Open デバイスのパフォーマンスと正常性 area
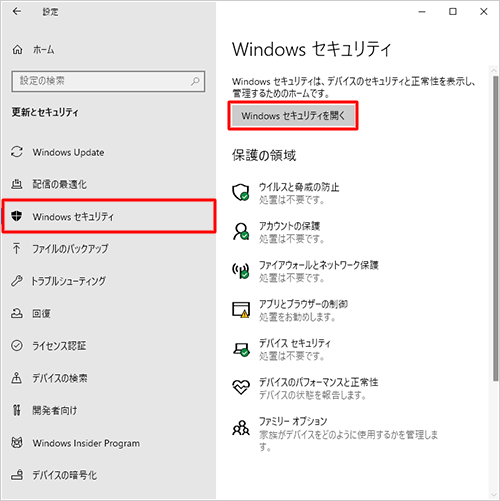Viewport: 500px width, 501px height. 305,388
